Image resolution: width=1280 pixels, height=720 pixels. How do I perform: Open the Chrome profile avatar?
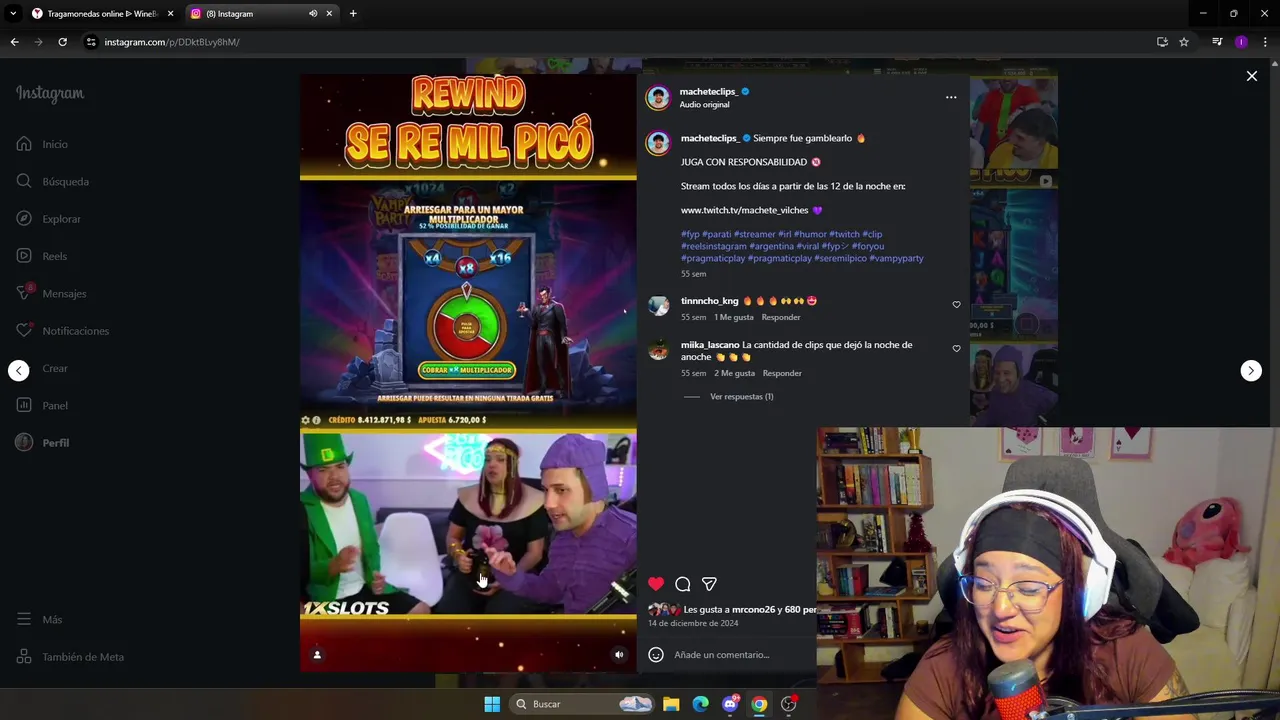click(x=1241, y=42)
